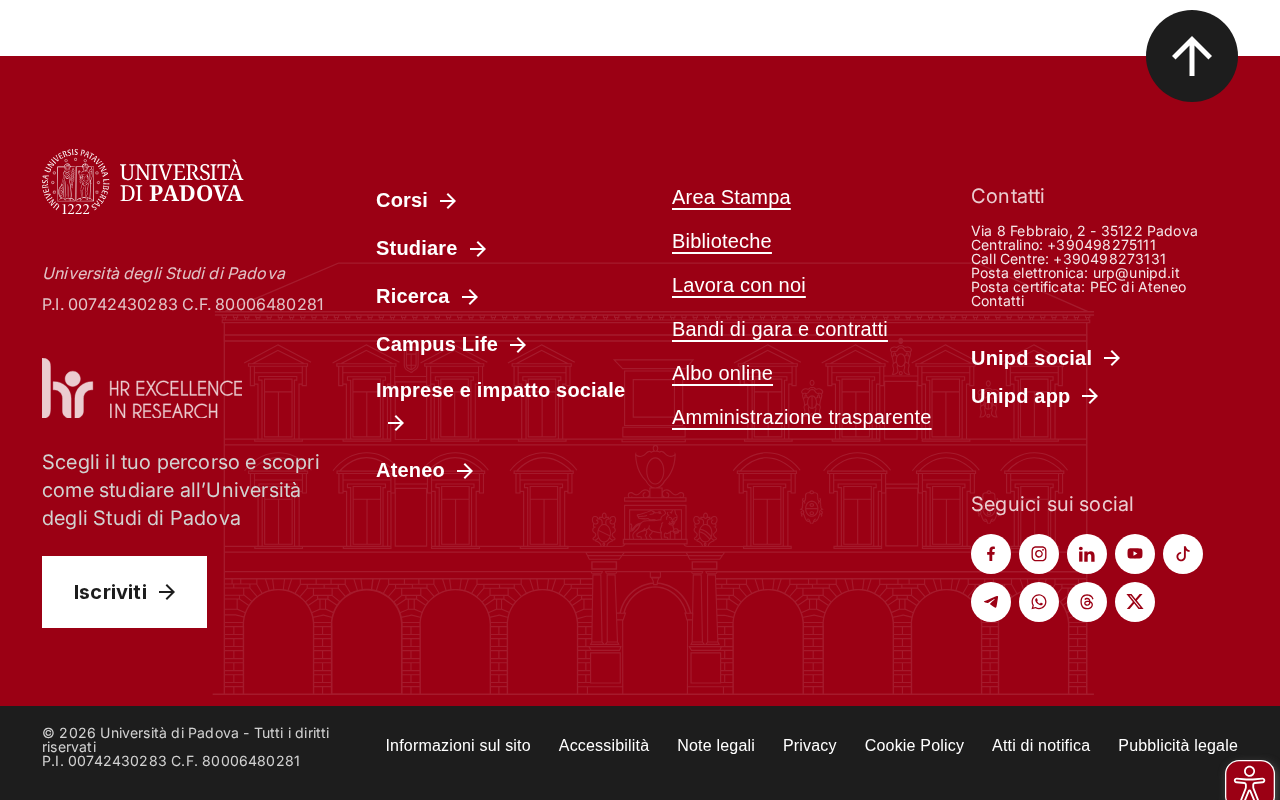Viewport: 1280px width, 800px height.
Task: Open the Privacy link in bottom bar
Action: [810, 745]
